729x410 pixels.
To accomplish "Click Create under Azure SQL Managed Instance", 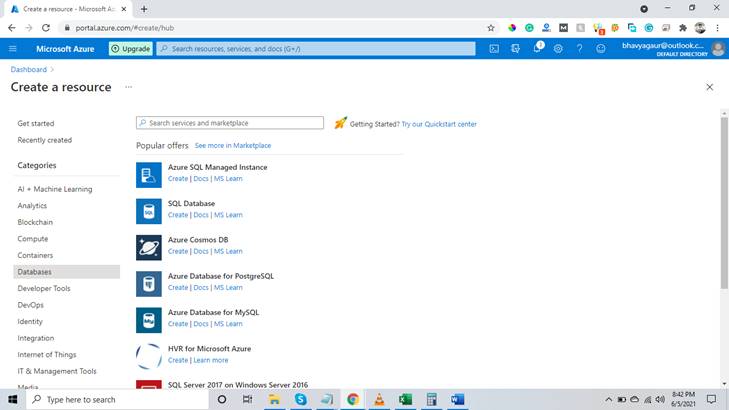I will [x=178, y=179].
